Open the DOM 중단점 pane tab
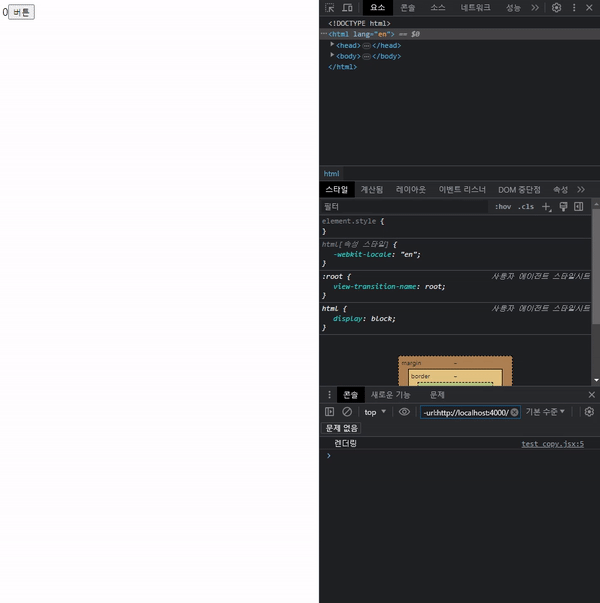The width and height of the screenshot is (600, 603). (x=519, y=190)
